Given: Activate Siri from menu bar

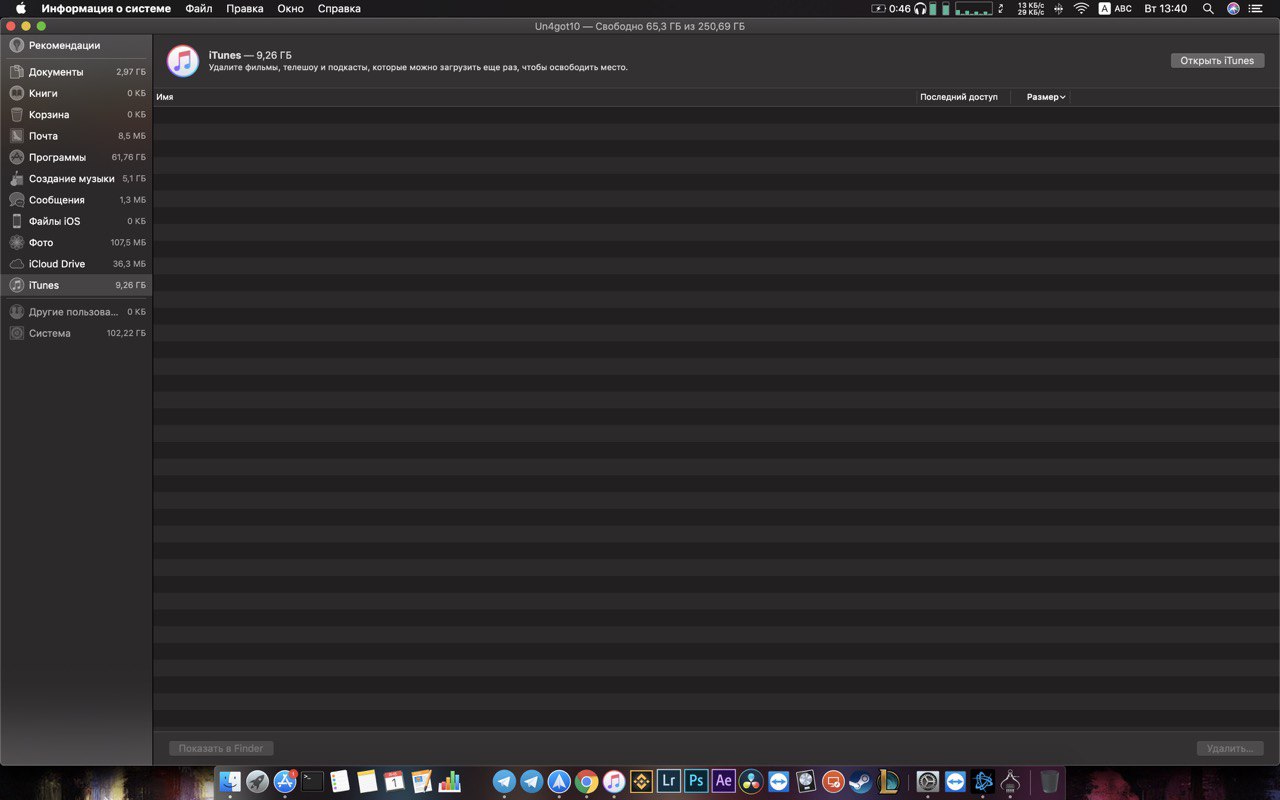Looking at the screenshot, I should coord(1233,8).
